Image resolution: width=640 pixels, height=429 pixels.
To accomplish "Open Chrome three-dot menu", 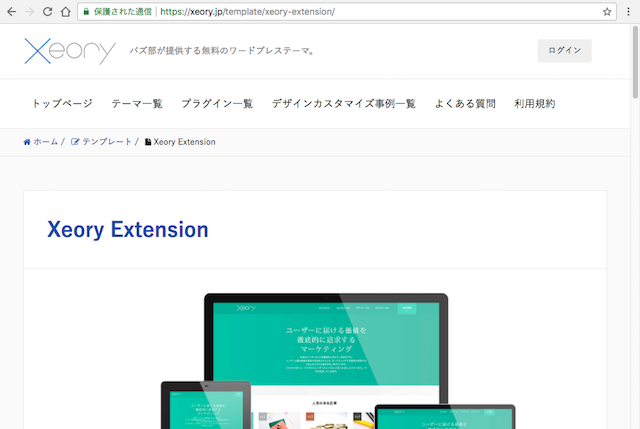I will pyautogui.click(x=628, y=12).
